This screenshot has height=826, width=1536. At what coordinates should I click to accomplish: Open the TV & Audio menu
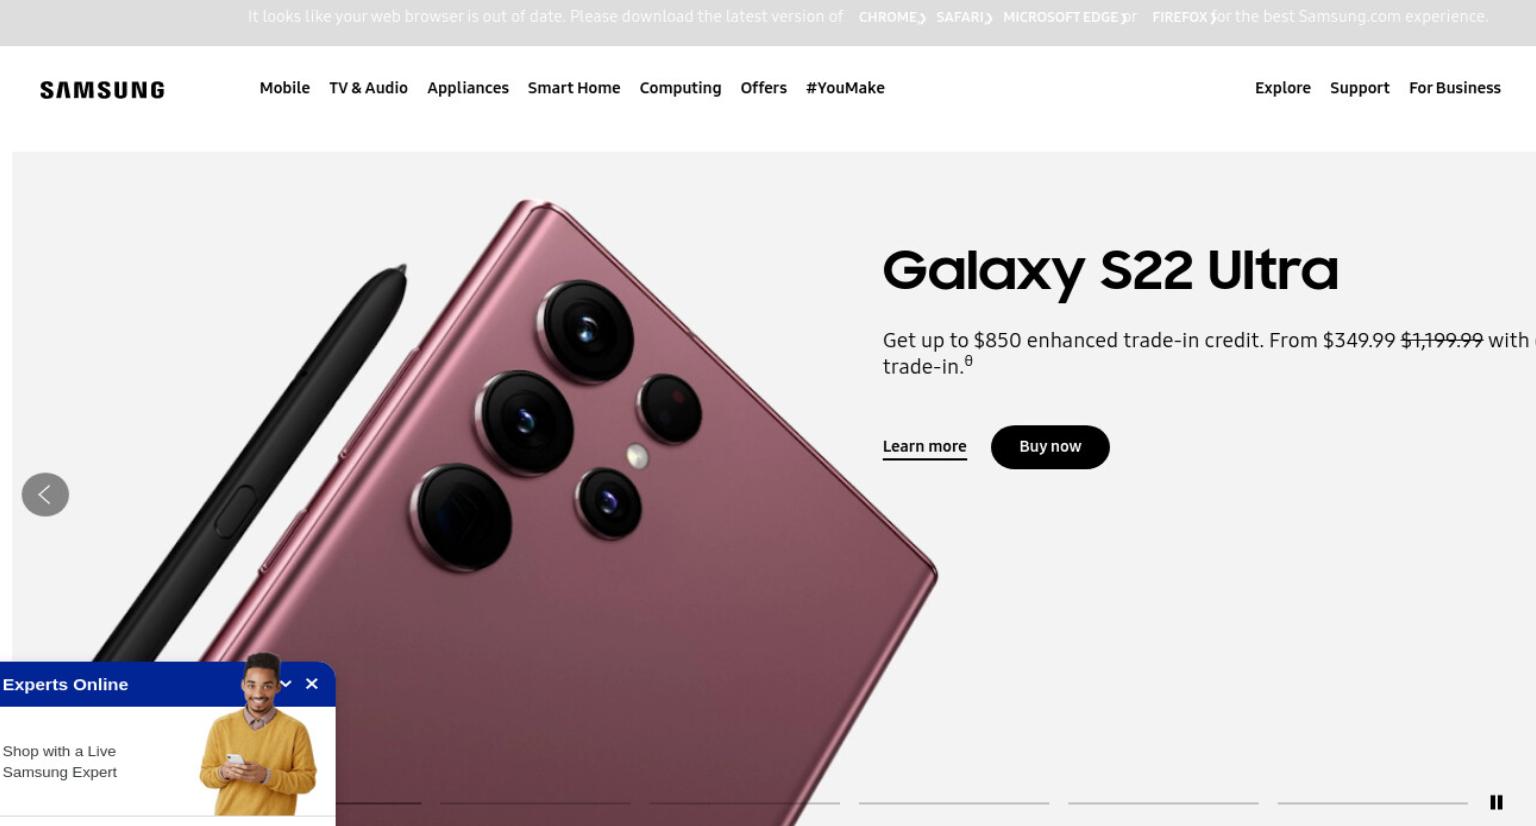pos(368,88)
